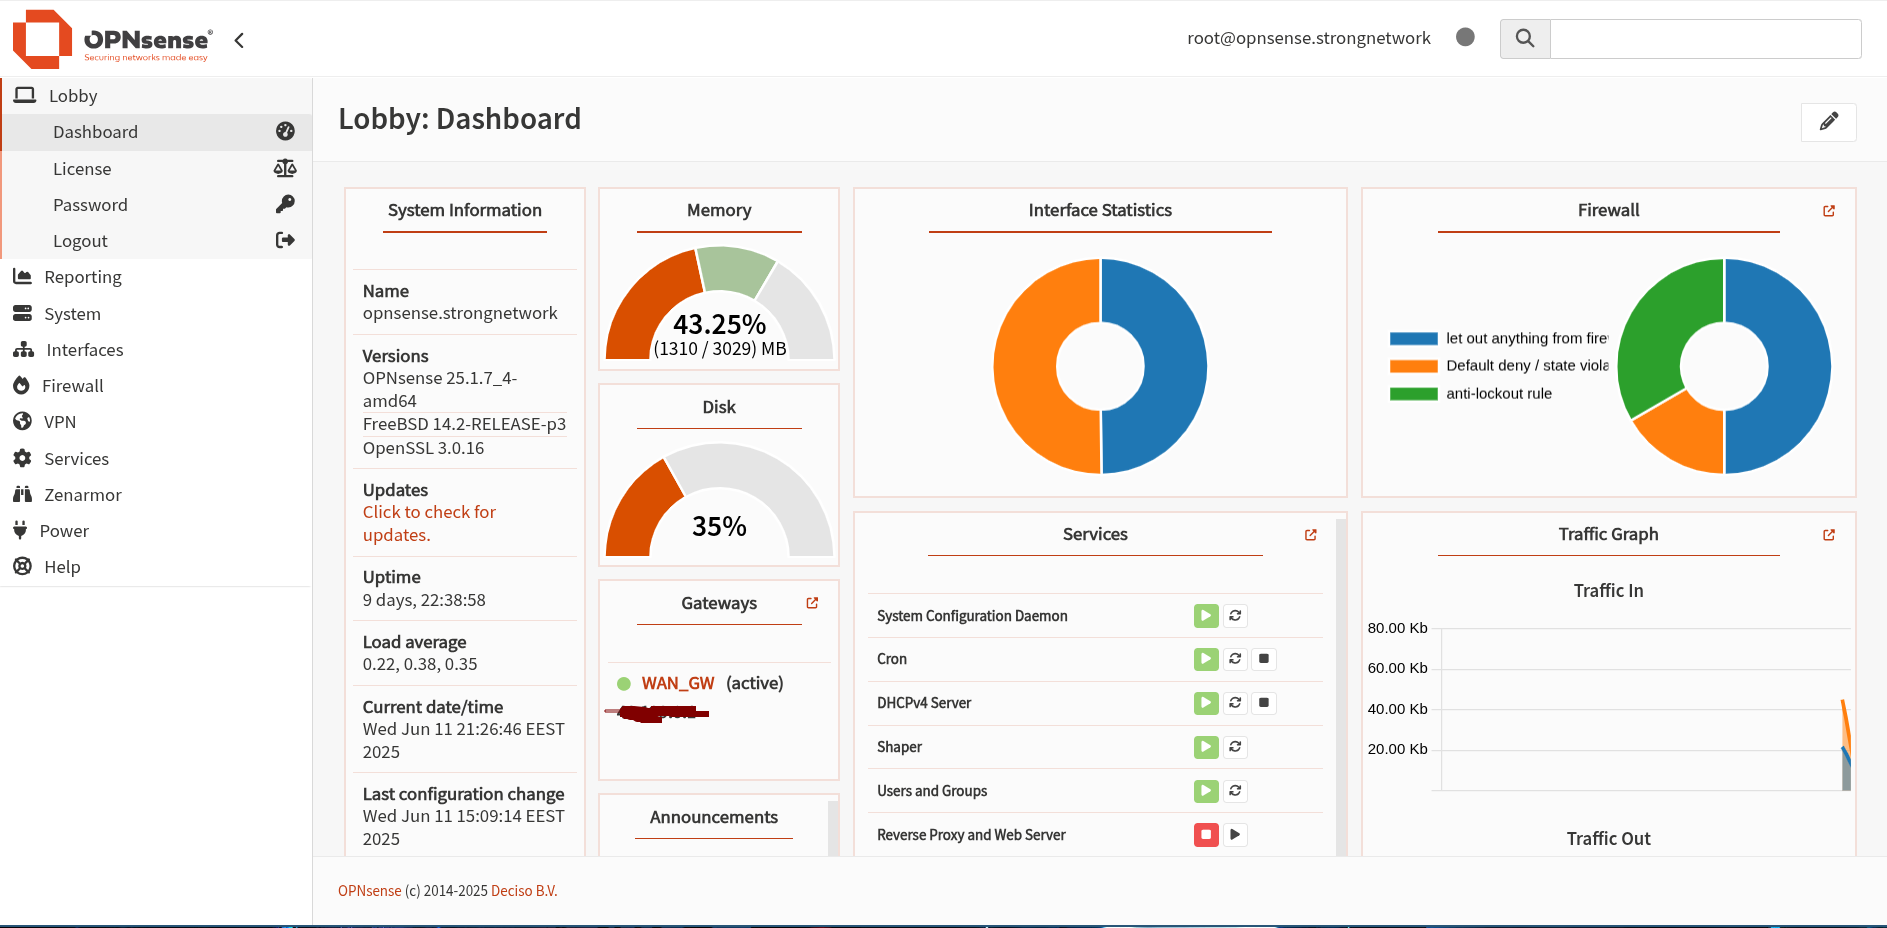Open the WAN_GW gateway link
Viewport: 1887px width, 928px height.
677,683
